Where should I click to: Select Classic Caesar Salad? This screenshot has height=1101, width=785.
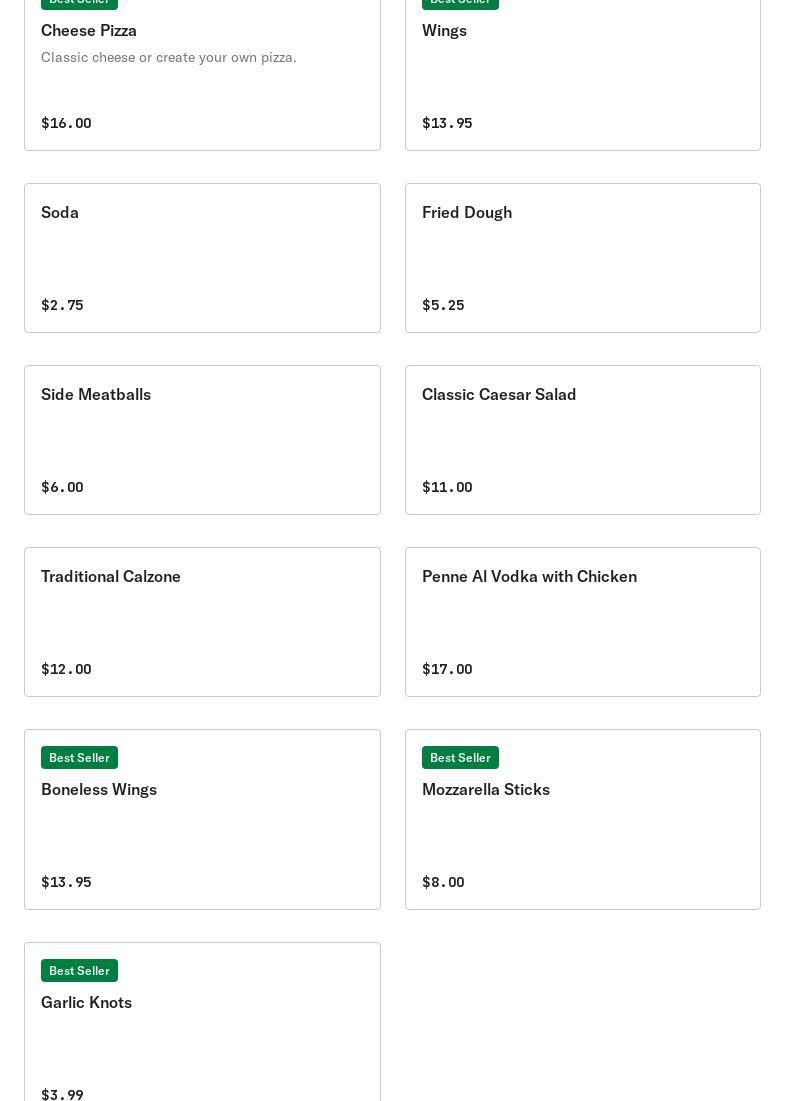click(499, 395)
